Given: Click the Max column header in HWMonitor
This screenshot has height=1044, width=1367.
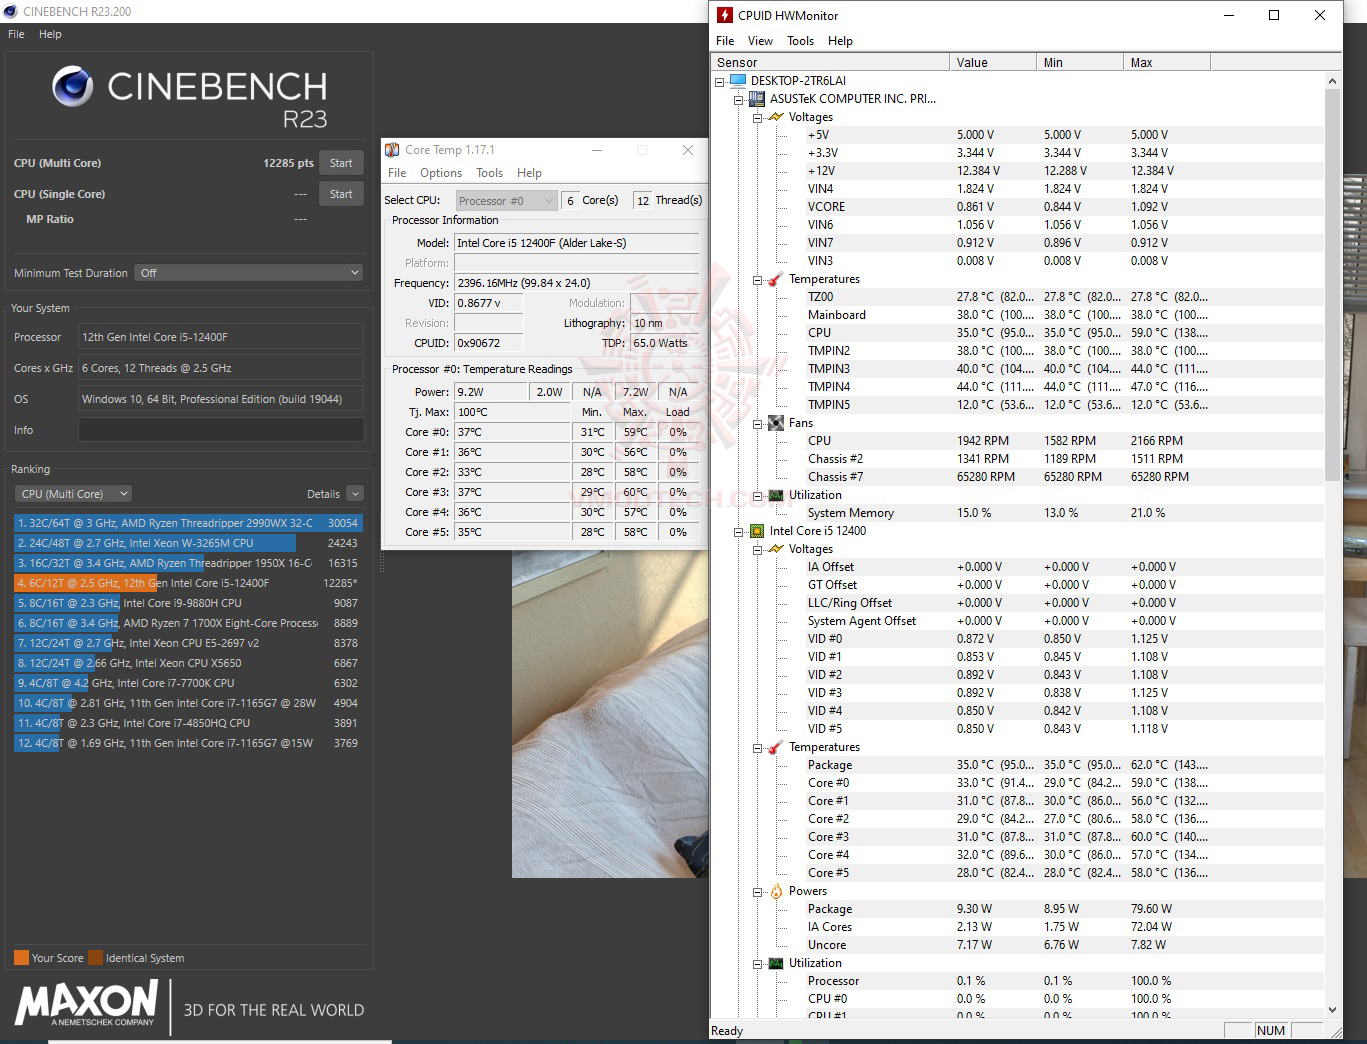Looking at the screenshot, I should point(1167,62).
